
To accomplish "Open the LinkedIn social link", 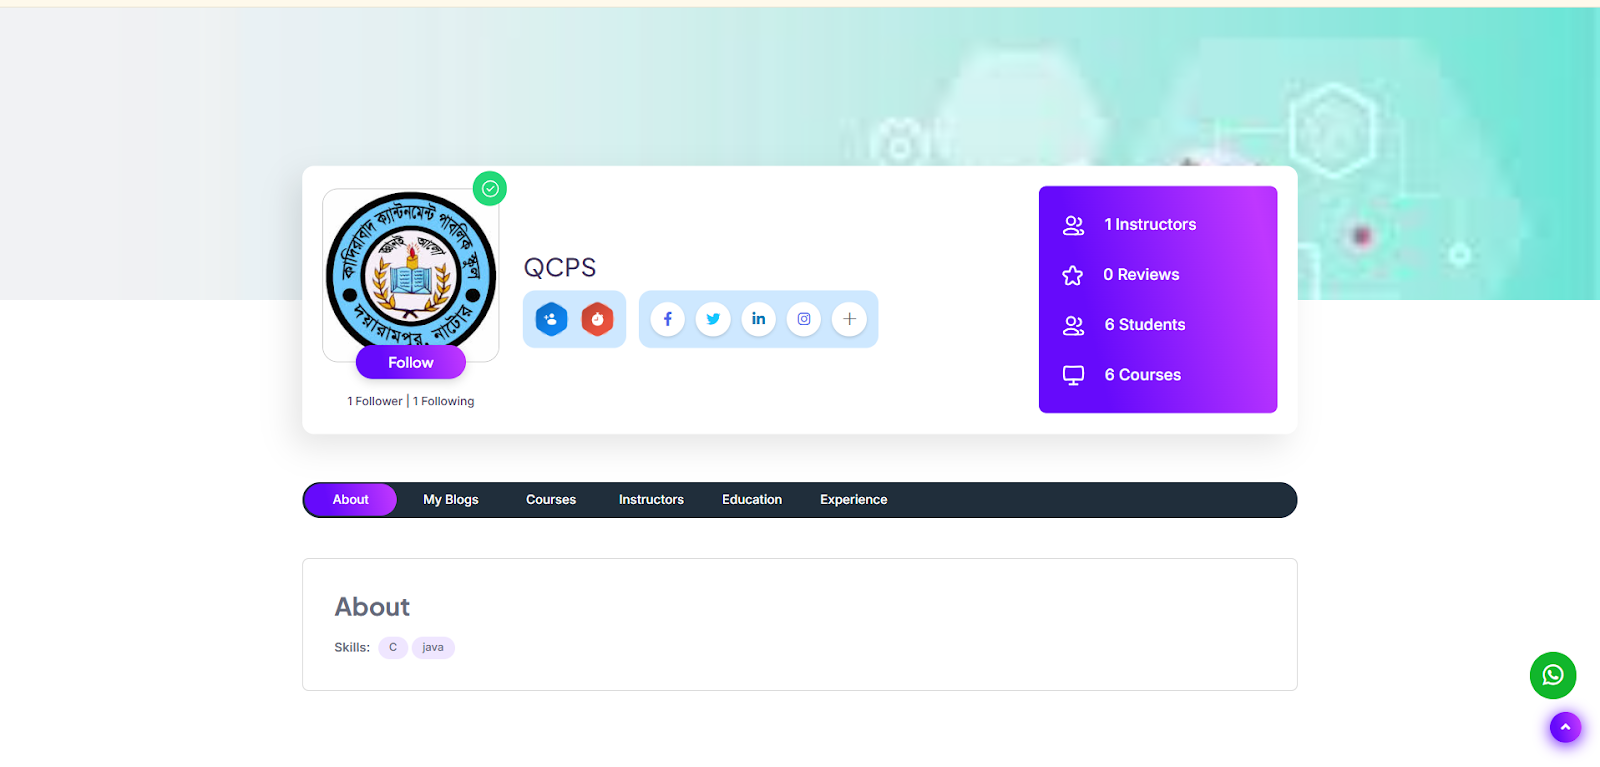I will pyautogui.click(x=758, y=319).
